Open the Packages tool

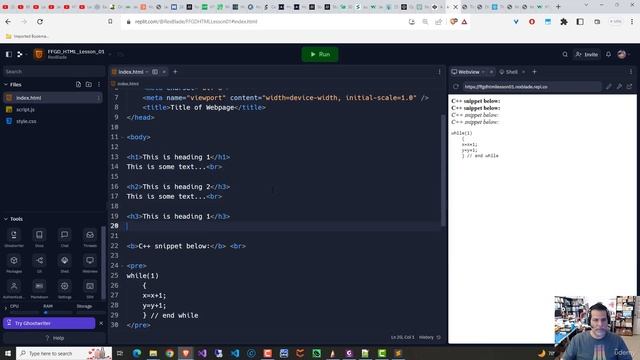(14, 264)
